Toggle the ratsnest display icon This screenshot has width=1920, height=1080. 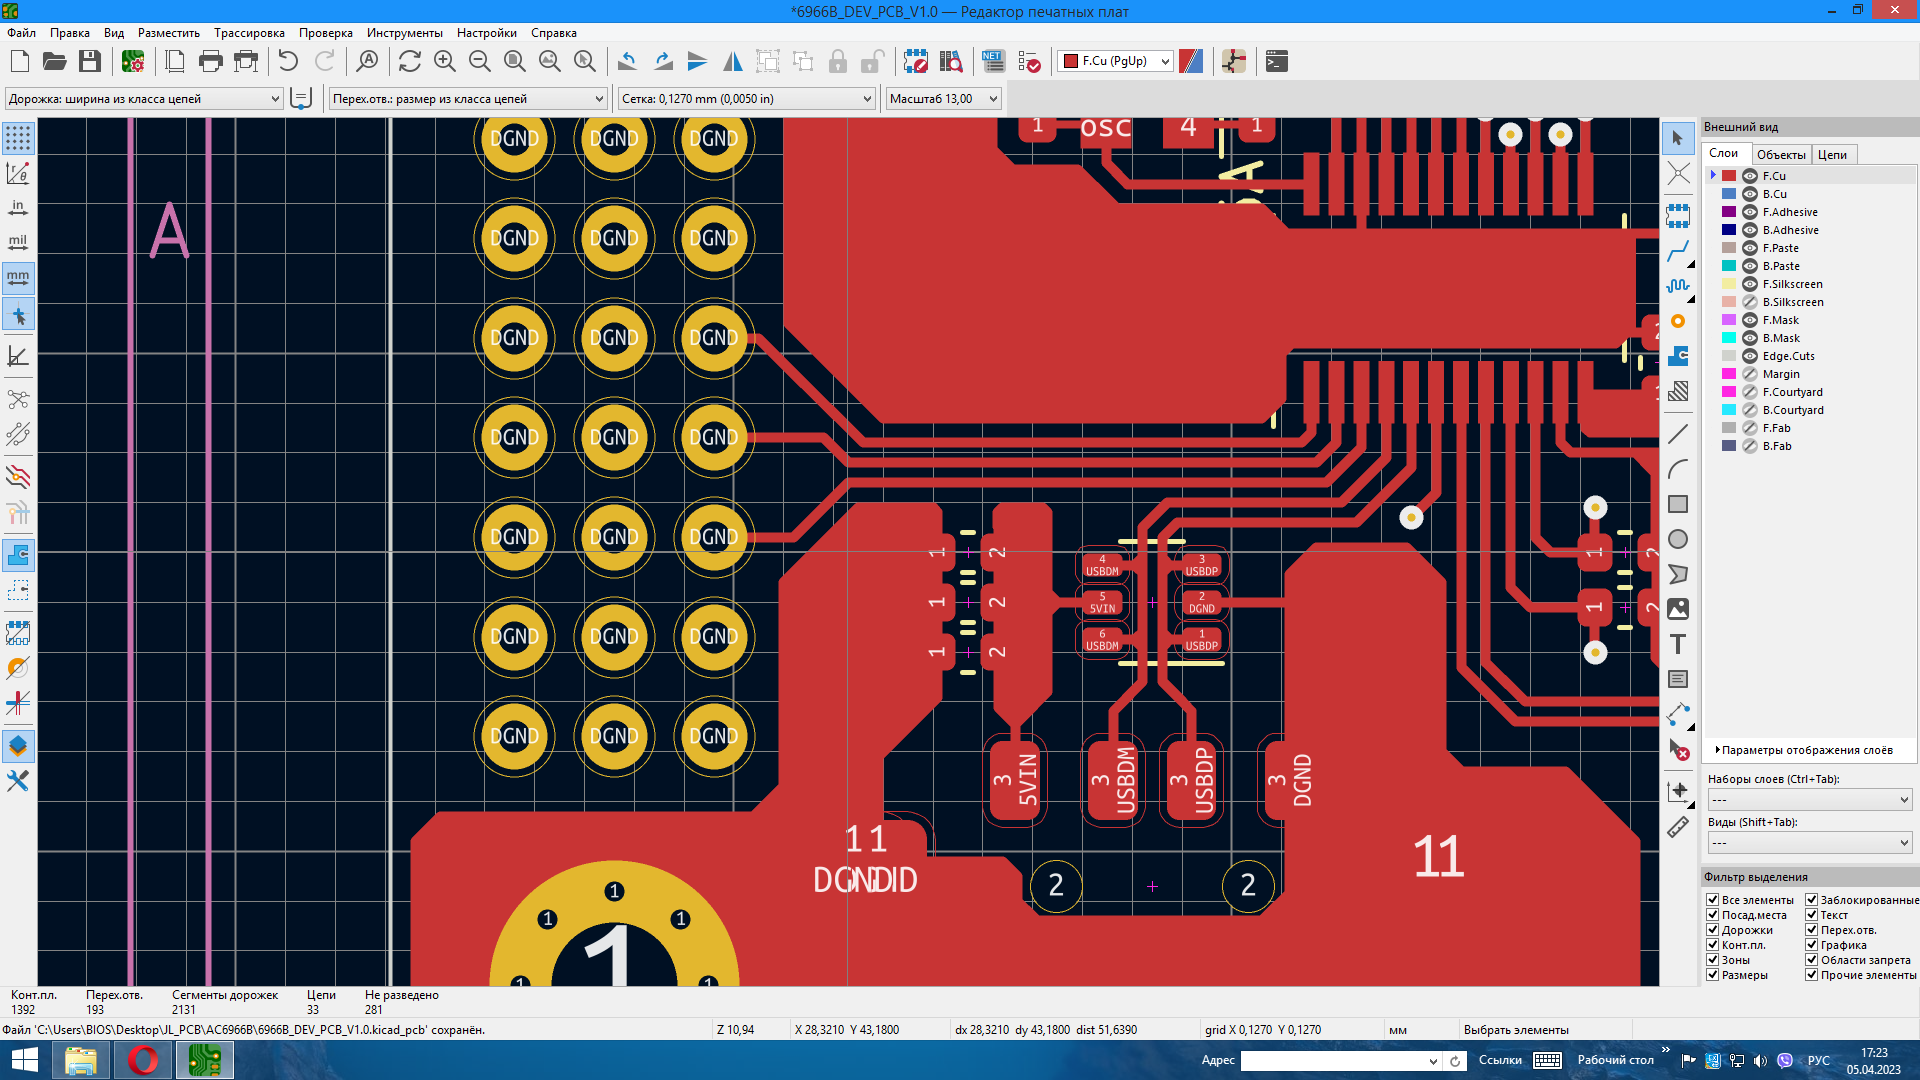click(x=18, y=399)
